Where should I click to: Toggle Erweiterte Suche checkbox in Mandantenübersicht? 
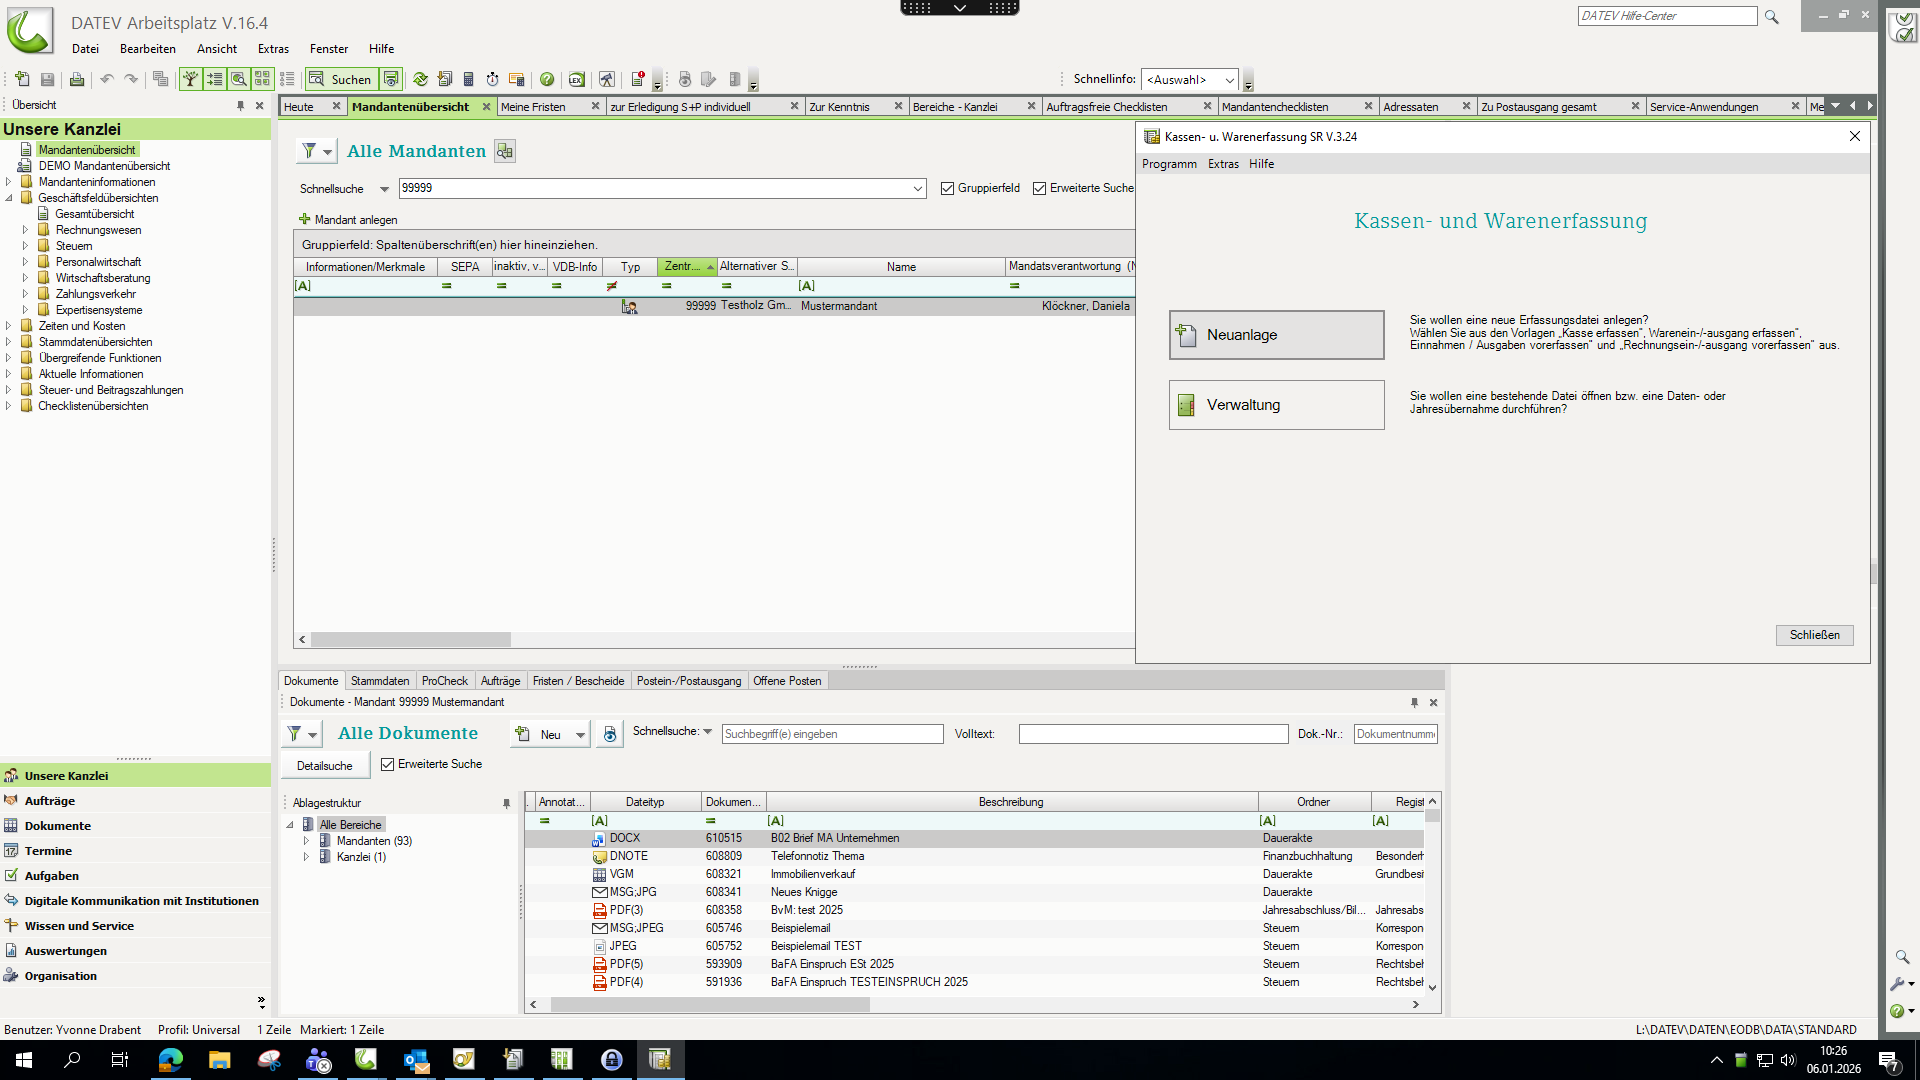click(1039, 188)
